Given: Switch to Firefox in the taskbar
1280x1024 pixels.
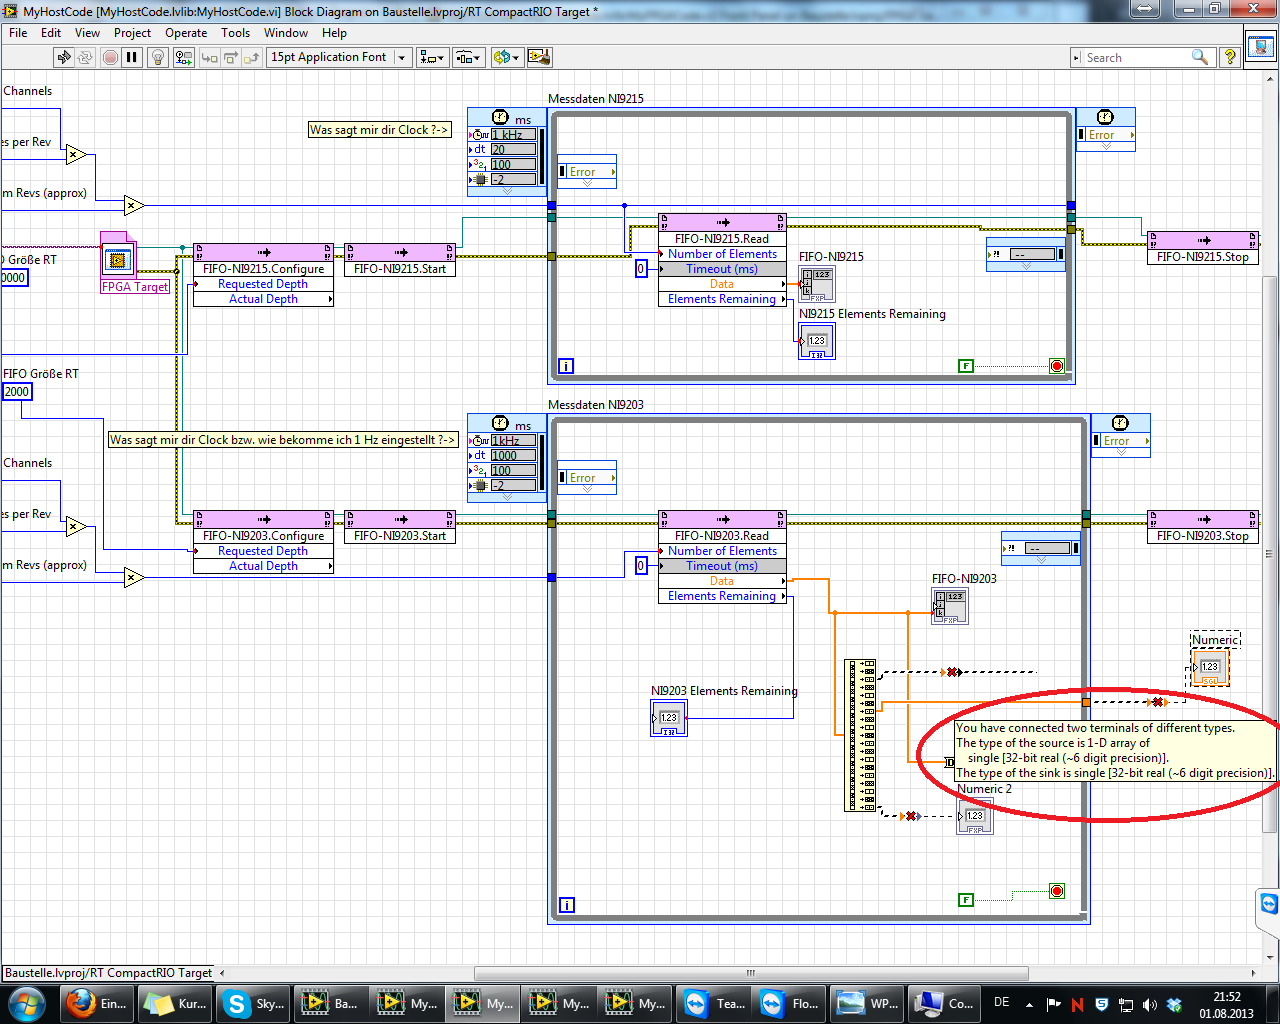Looking at the screenshot, I should coord(96,1003).
